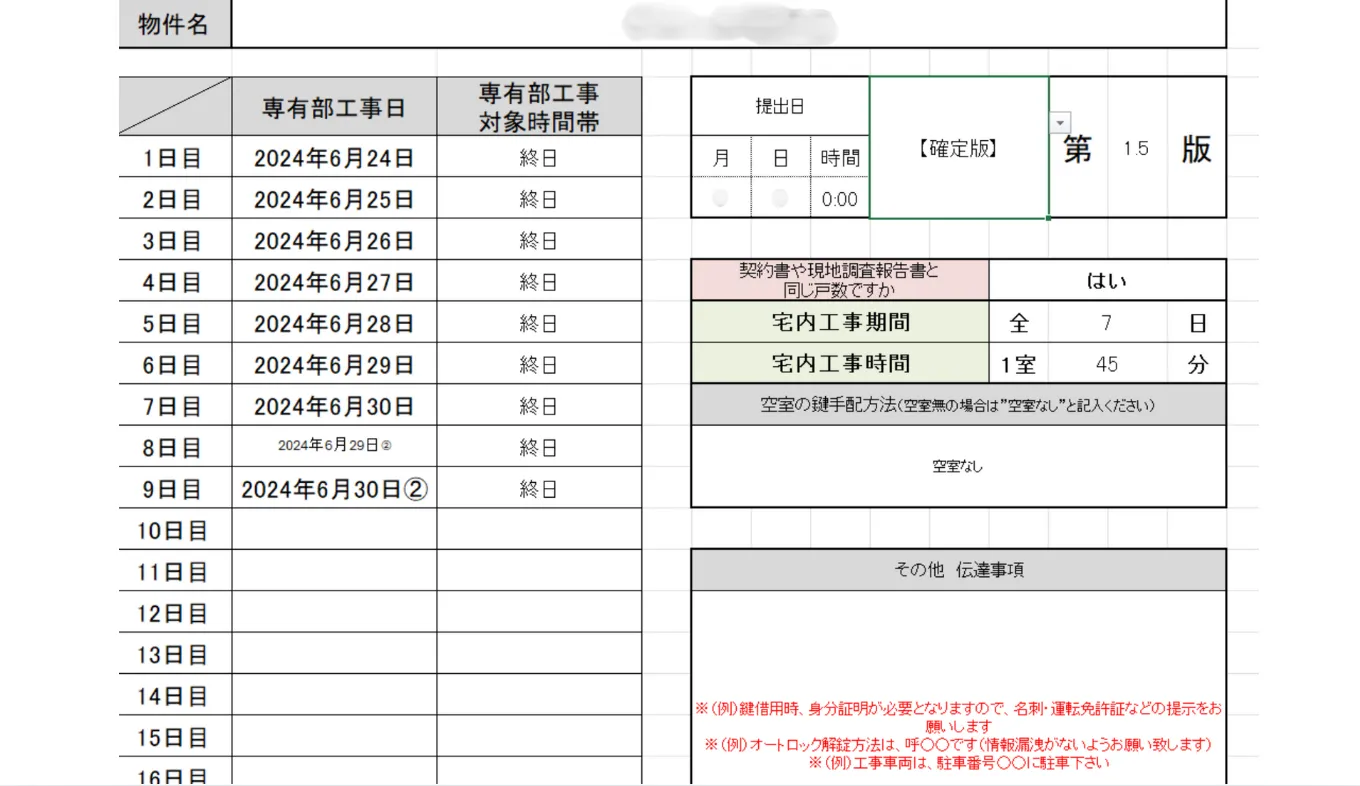The image size is (1360, 786).
Task: Select the 宅内工事時間 value 45 cell
Action: point(1107,364)
